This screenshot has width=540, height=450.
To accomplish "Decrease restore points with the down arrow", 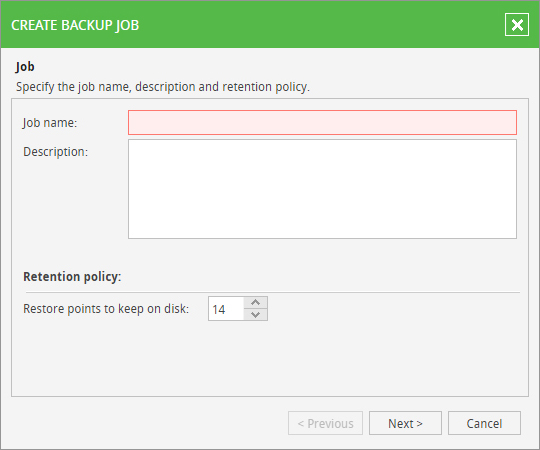I will point(256,314).
